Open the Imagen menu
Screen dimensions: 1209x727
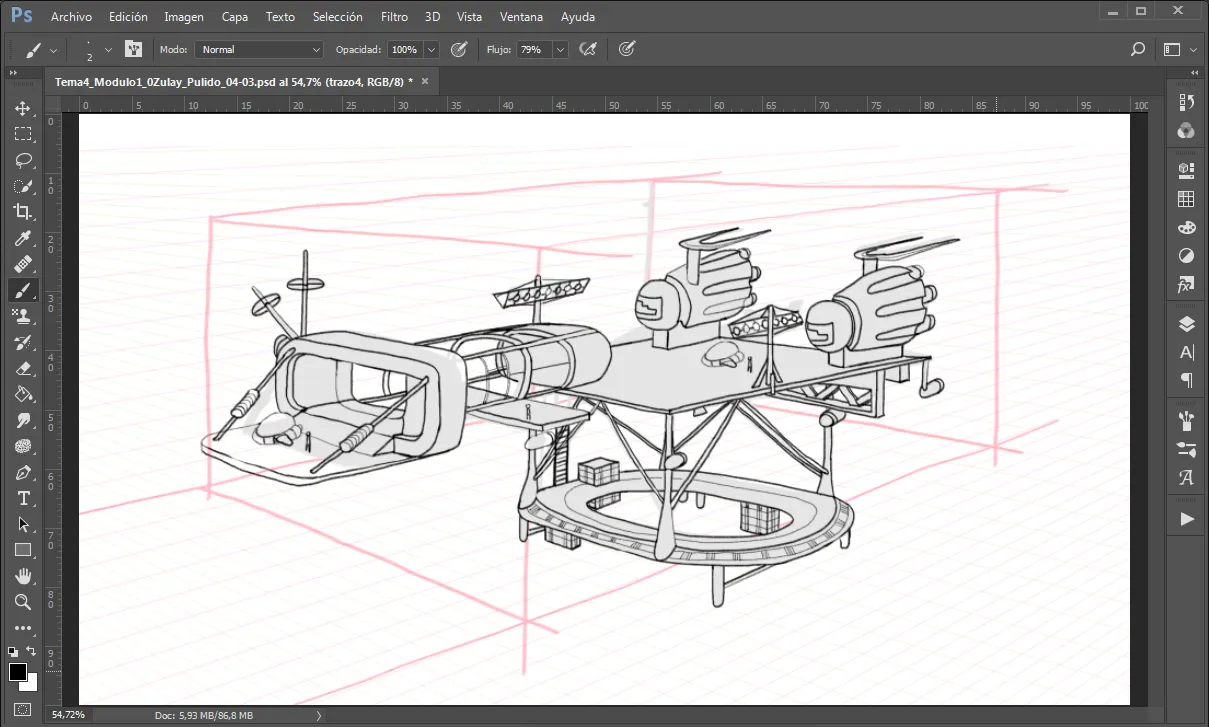(184, 17)
